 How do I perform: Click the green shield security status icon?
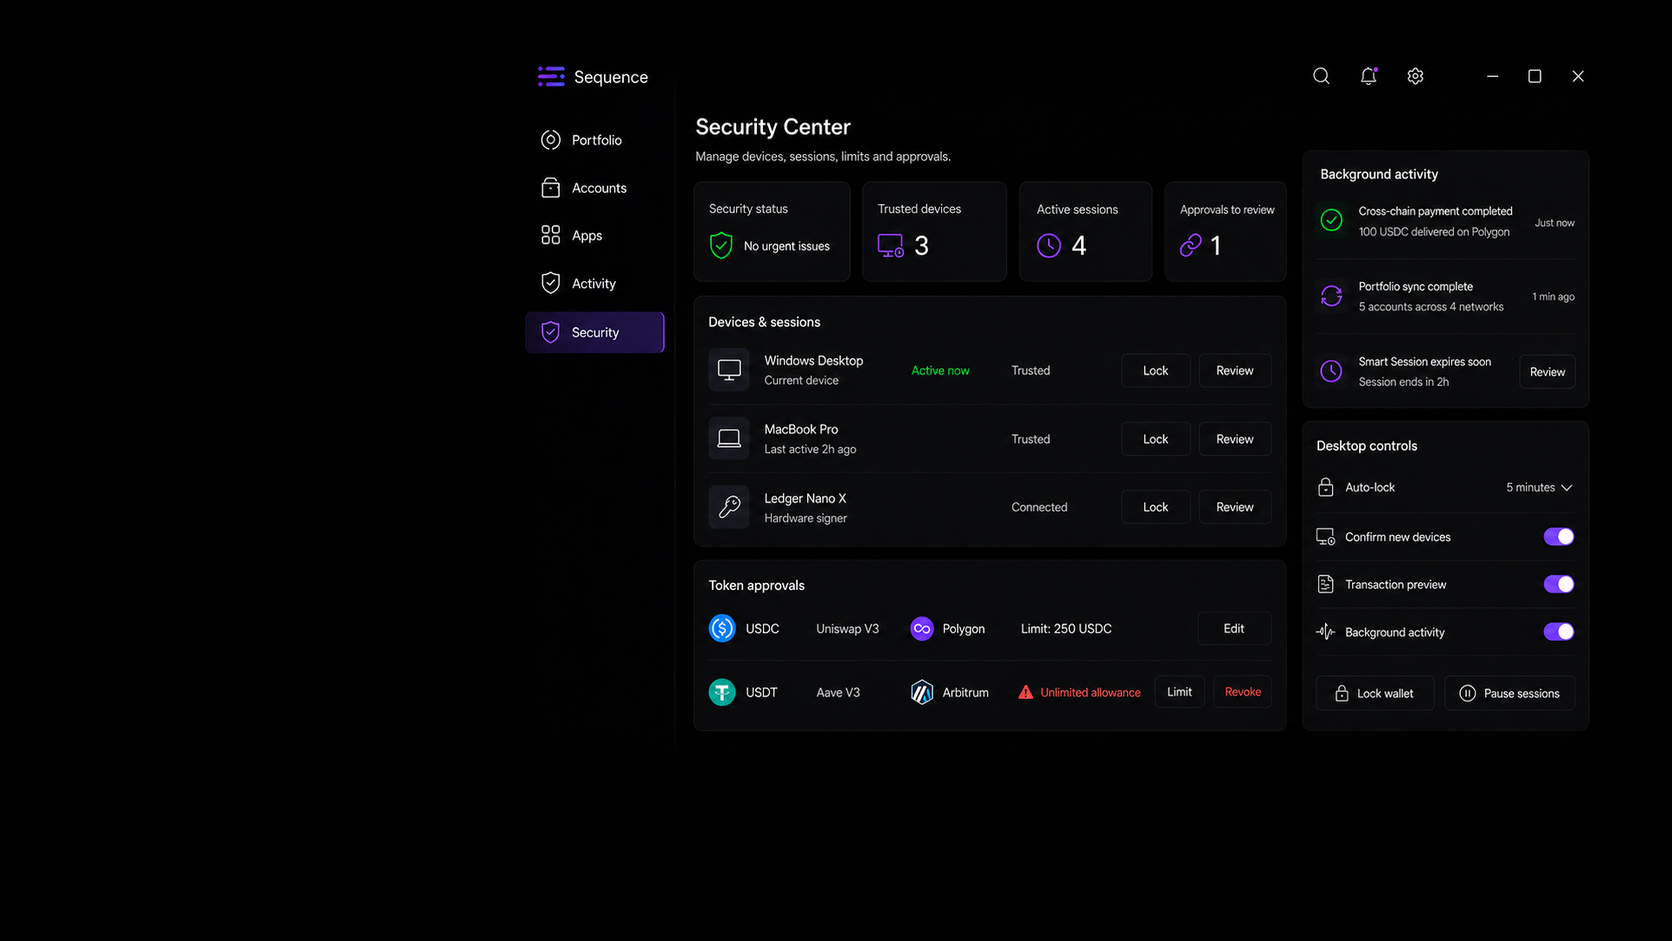tap(721, 245)
